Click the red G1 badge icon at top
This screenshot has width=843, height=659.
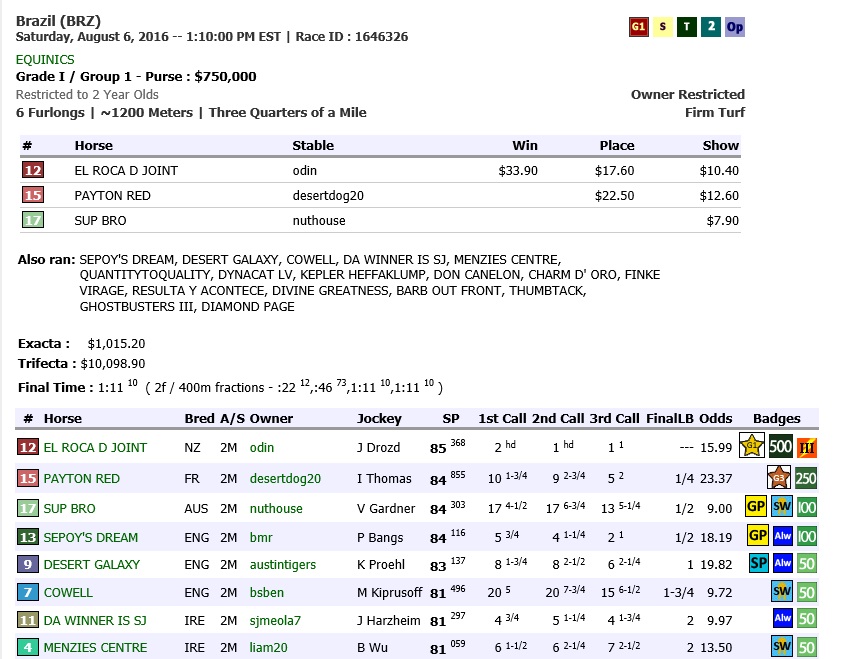[638, 27]
